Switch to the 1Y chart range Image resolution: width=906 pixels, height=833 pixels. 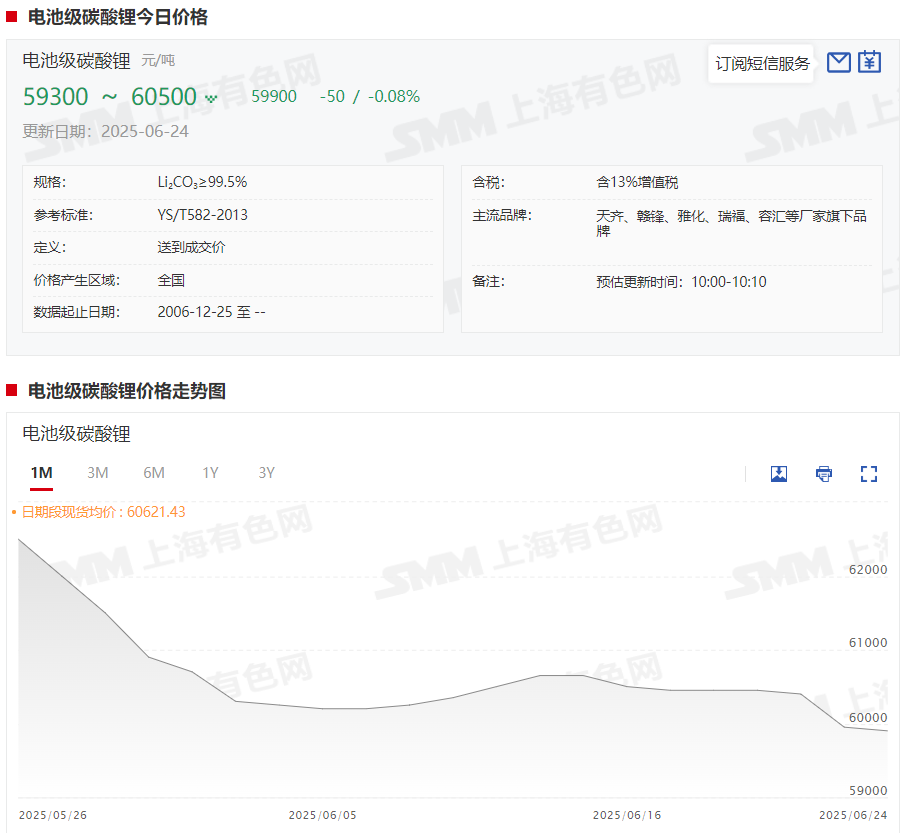pyautogui.click(x=210, y=473)
